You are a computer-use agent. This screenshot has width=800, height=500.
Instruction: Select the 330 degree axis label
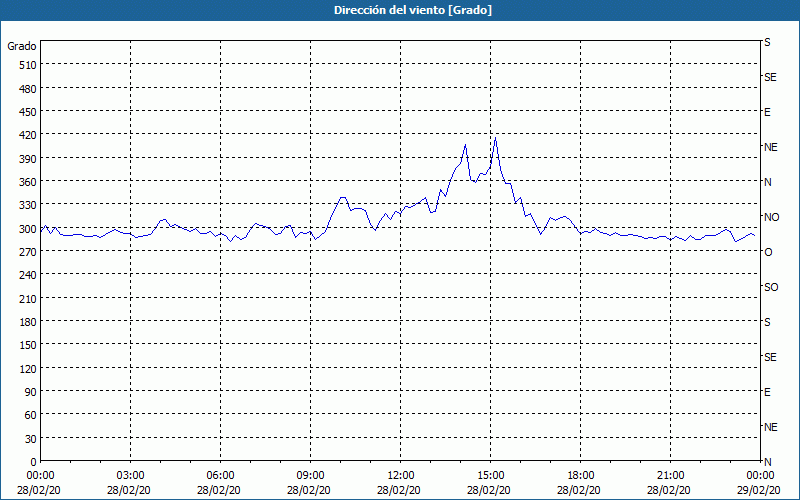(x=28, y=205)
